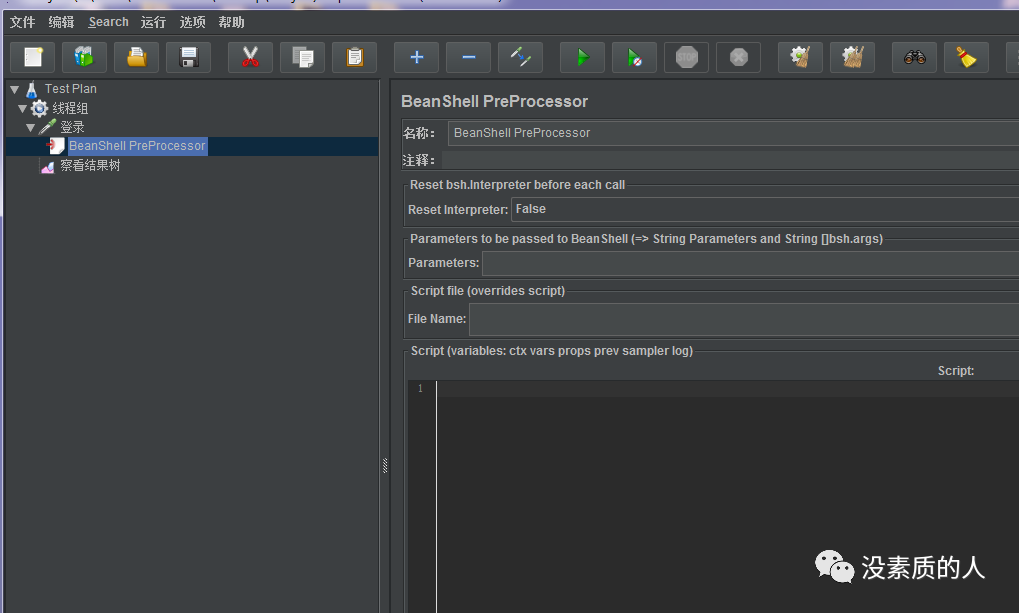
Task: Click the 线程组 gear icon in tree
Action: tap(40, 108)
